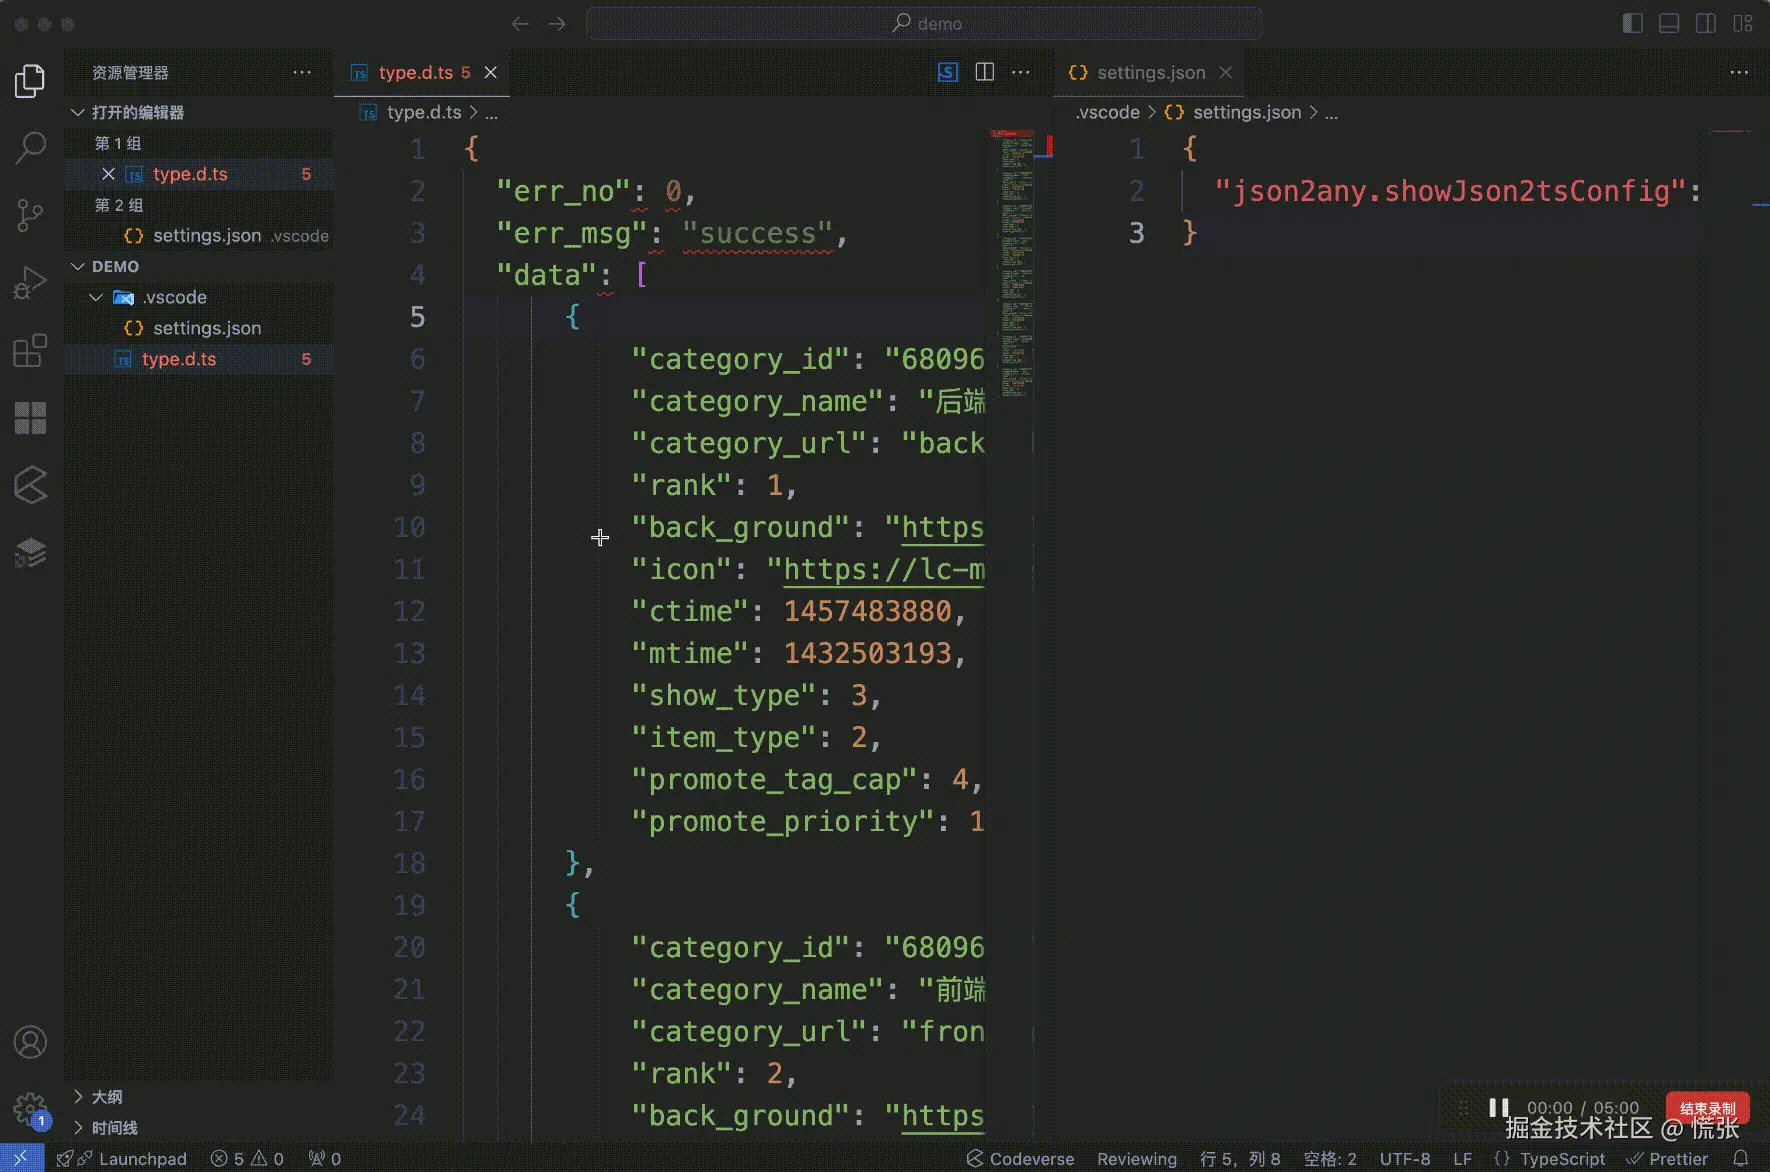Pause the screen recording
This screenshot has height=1172, width=1770.
click(x=1498, y=1107)
